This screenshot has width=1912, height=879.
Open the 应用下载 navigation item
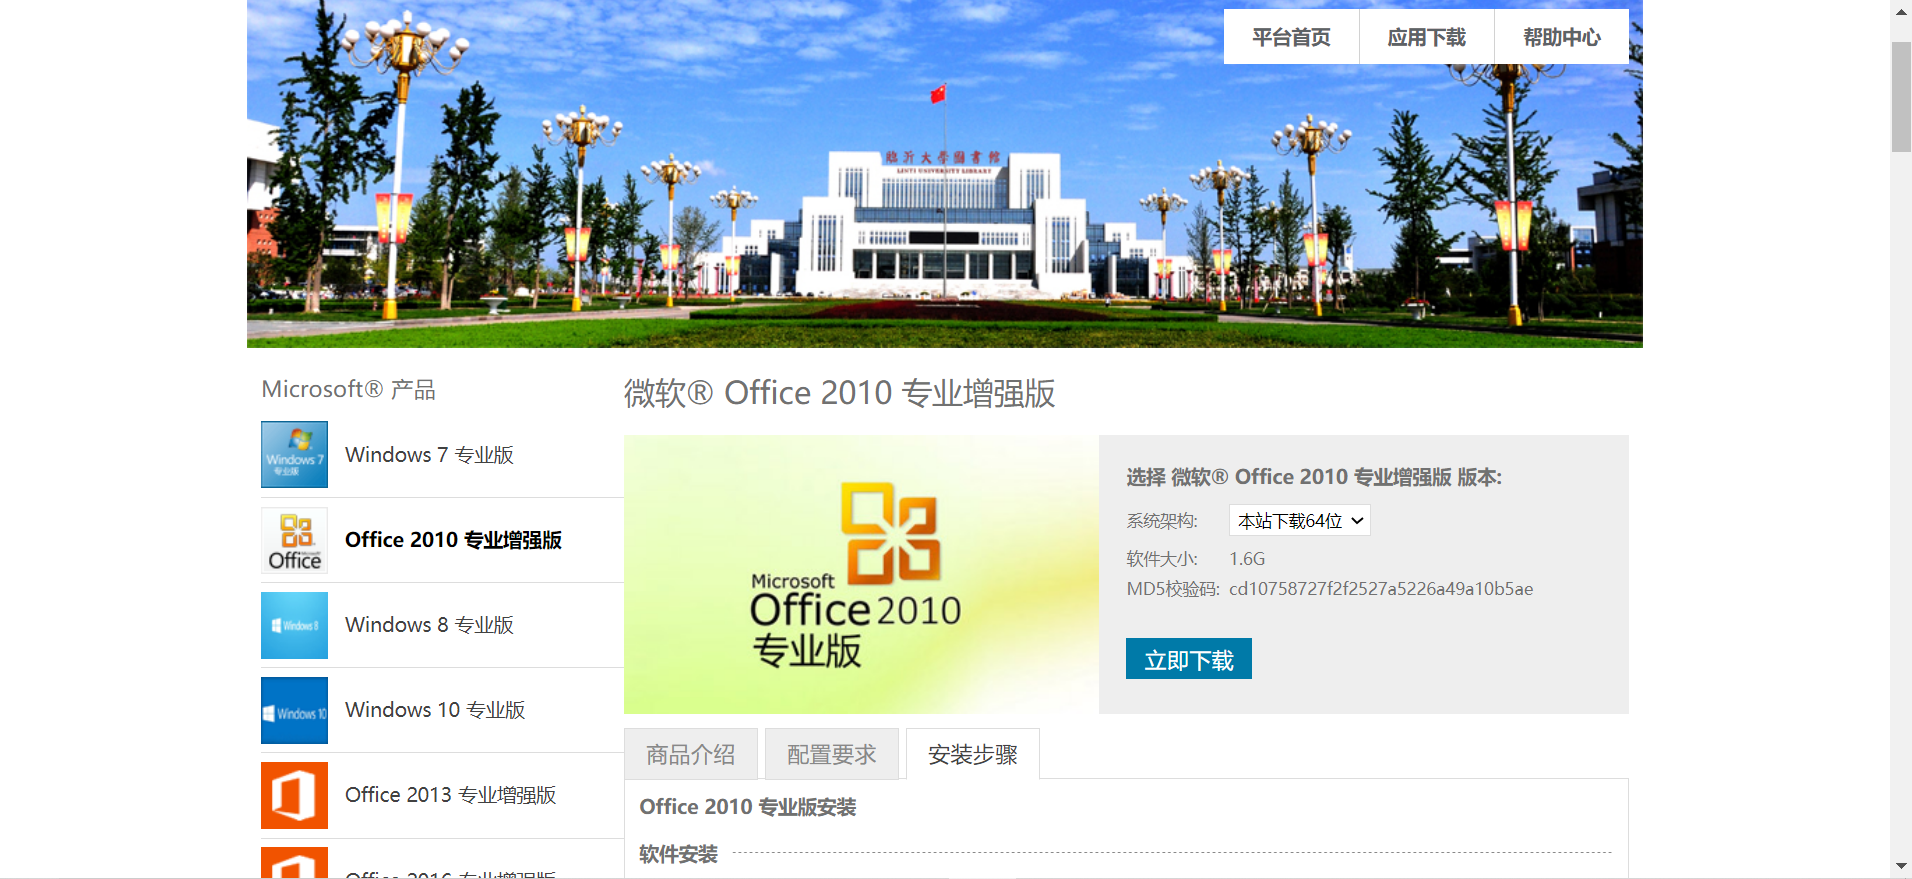point(1426,37)
